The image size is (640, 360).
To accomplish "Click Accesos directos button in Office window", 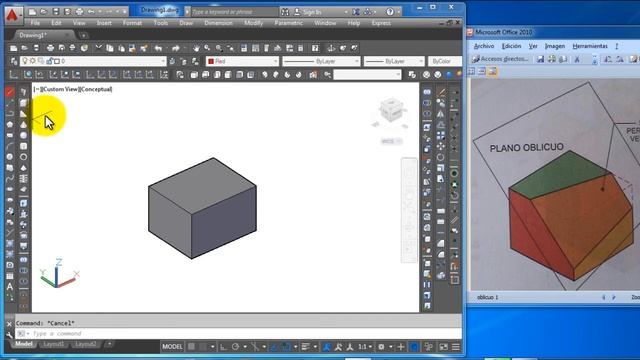I will tap(500, 59).
